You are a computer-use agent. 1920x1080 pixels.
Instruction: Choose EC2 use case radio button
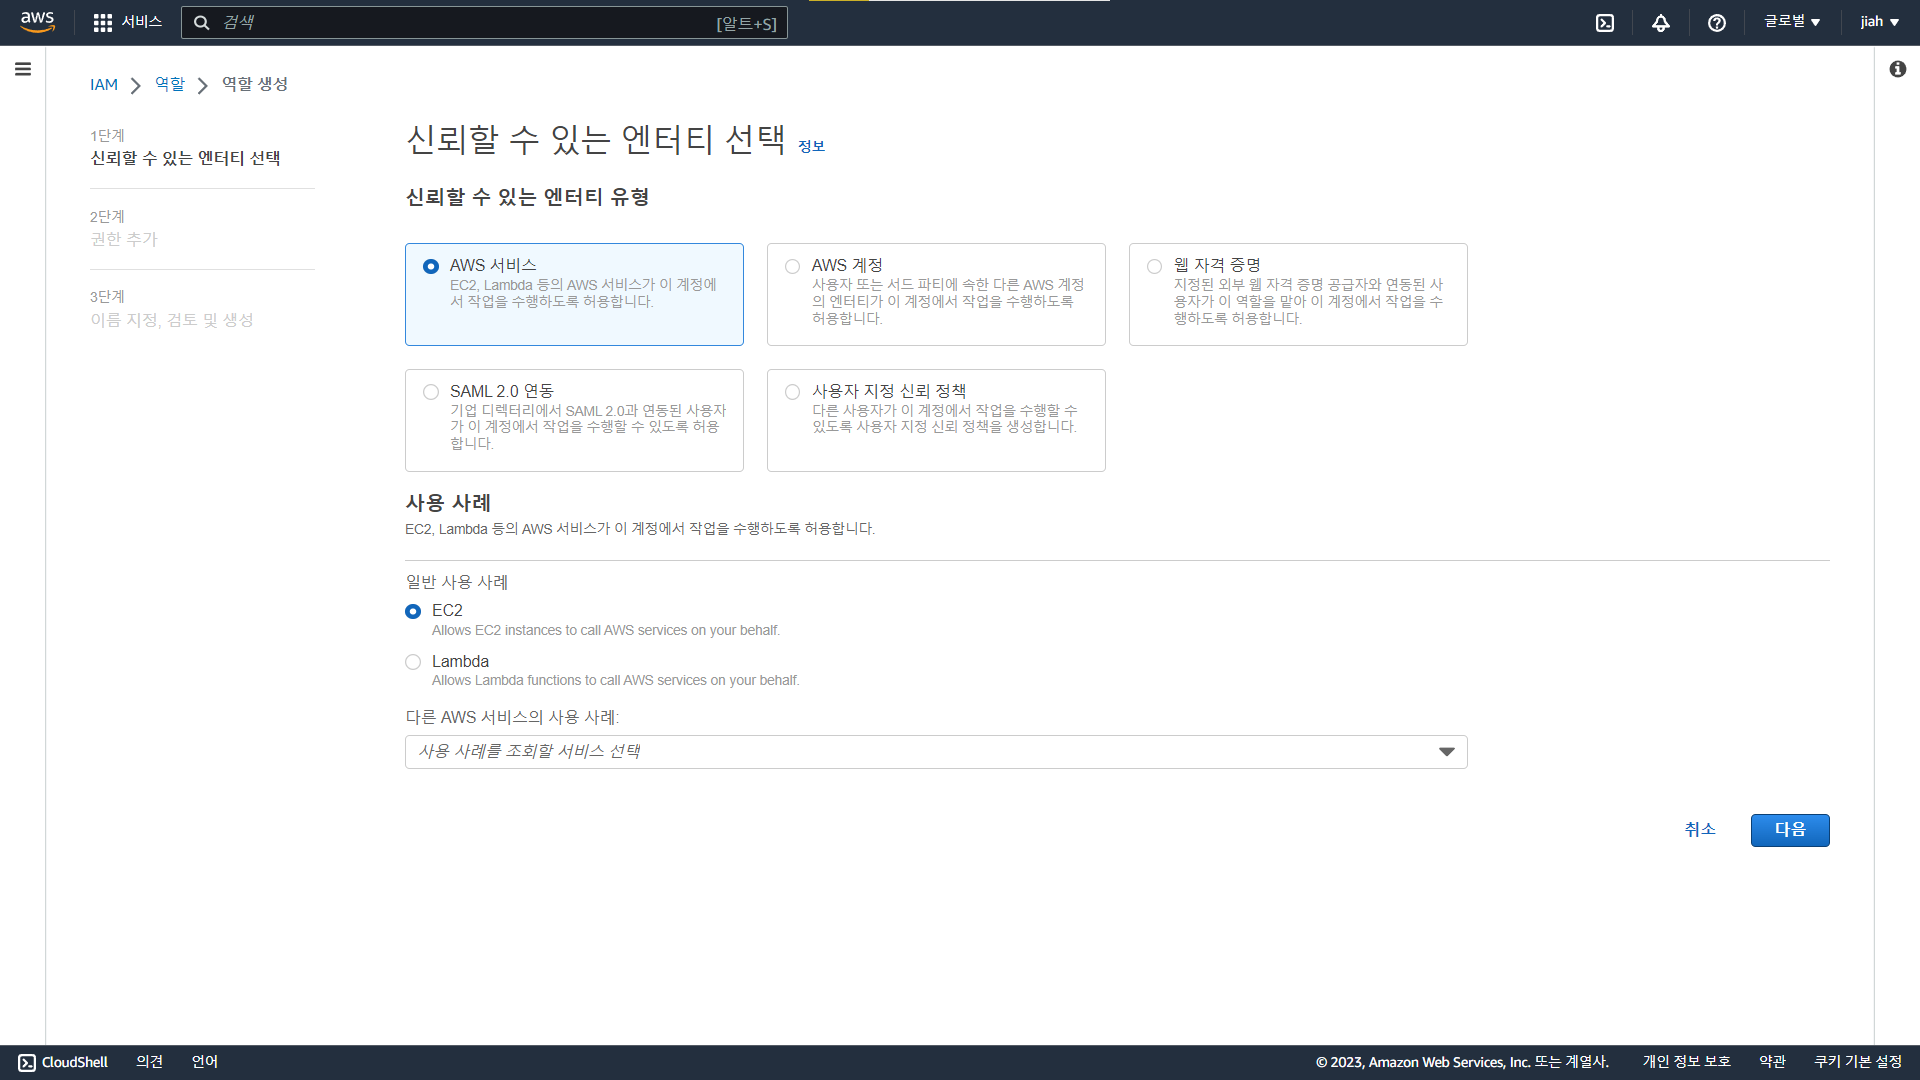[x=413, y=611]
